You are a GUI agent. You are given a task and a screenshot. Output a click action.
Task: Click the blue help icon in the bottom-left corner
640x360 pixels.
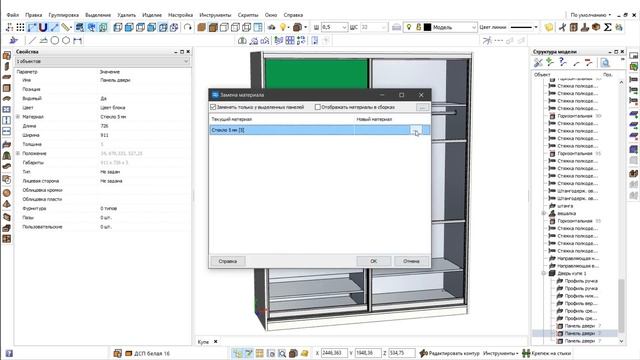(9, 353)
